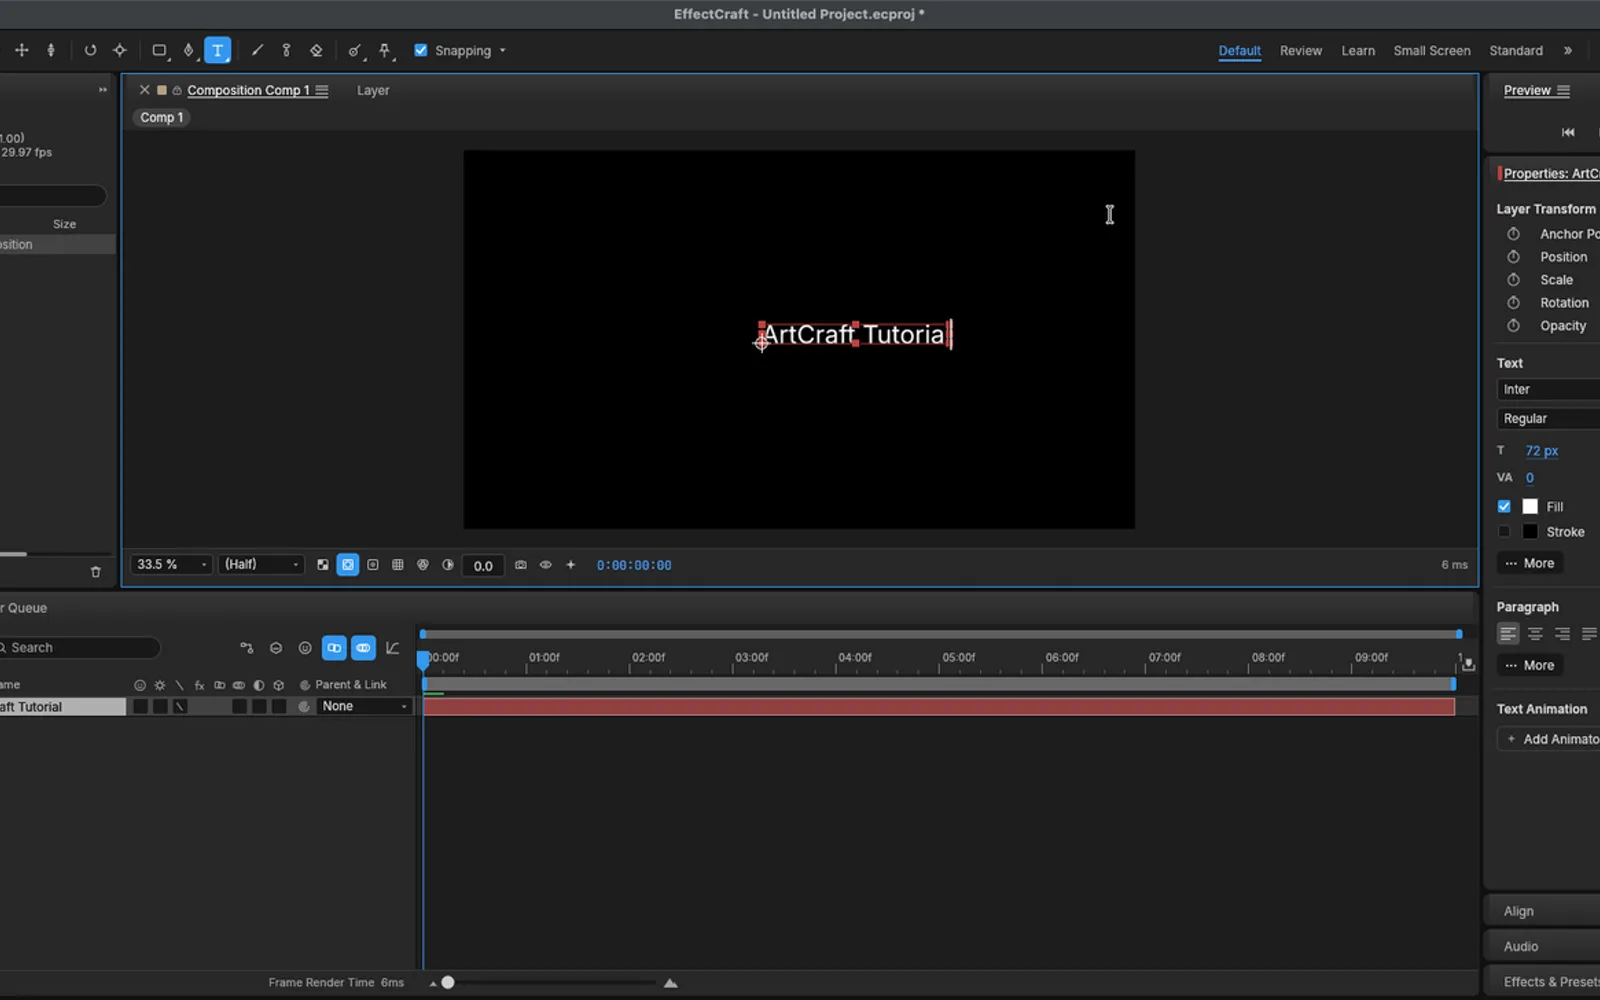Select the active Type tool

(x=217, y=50)
